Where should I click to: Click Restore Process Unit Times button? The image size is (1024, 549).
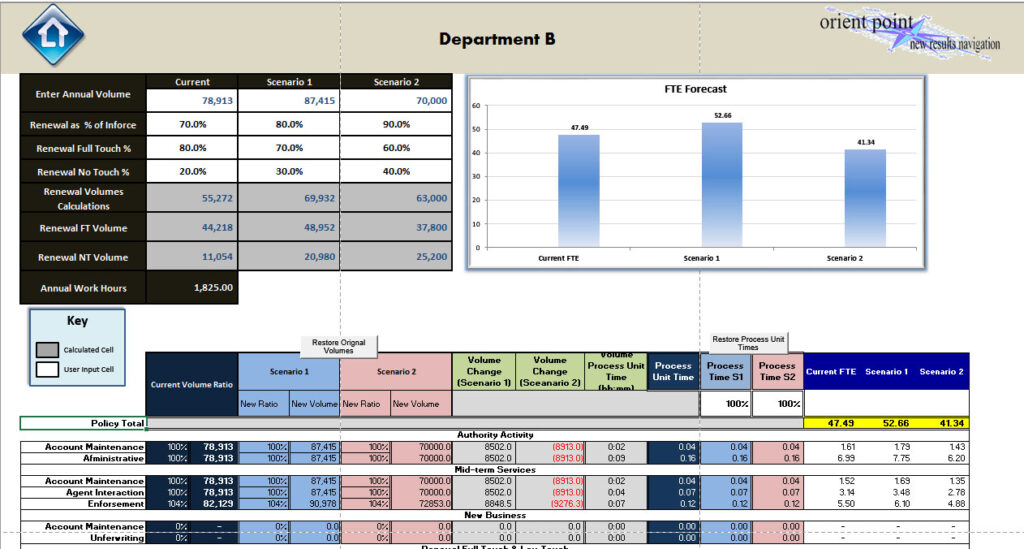pos(748,343)
